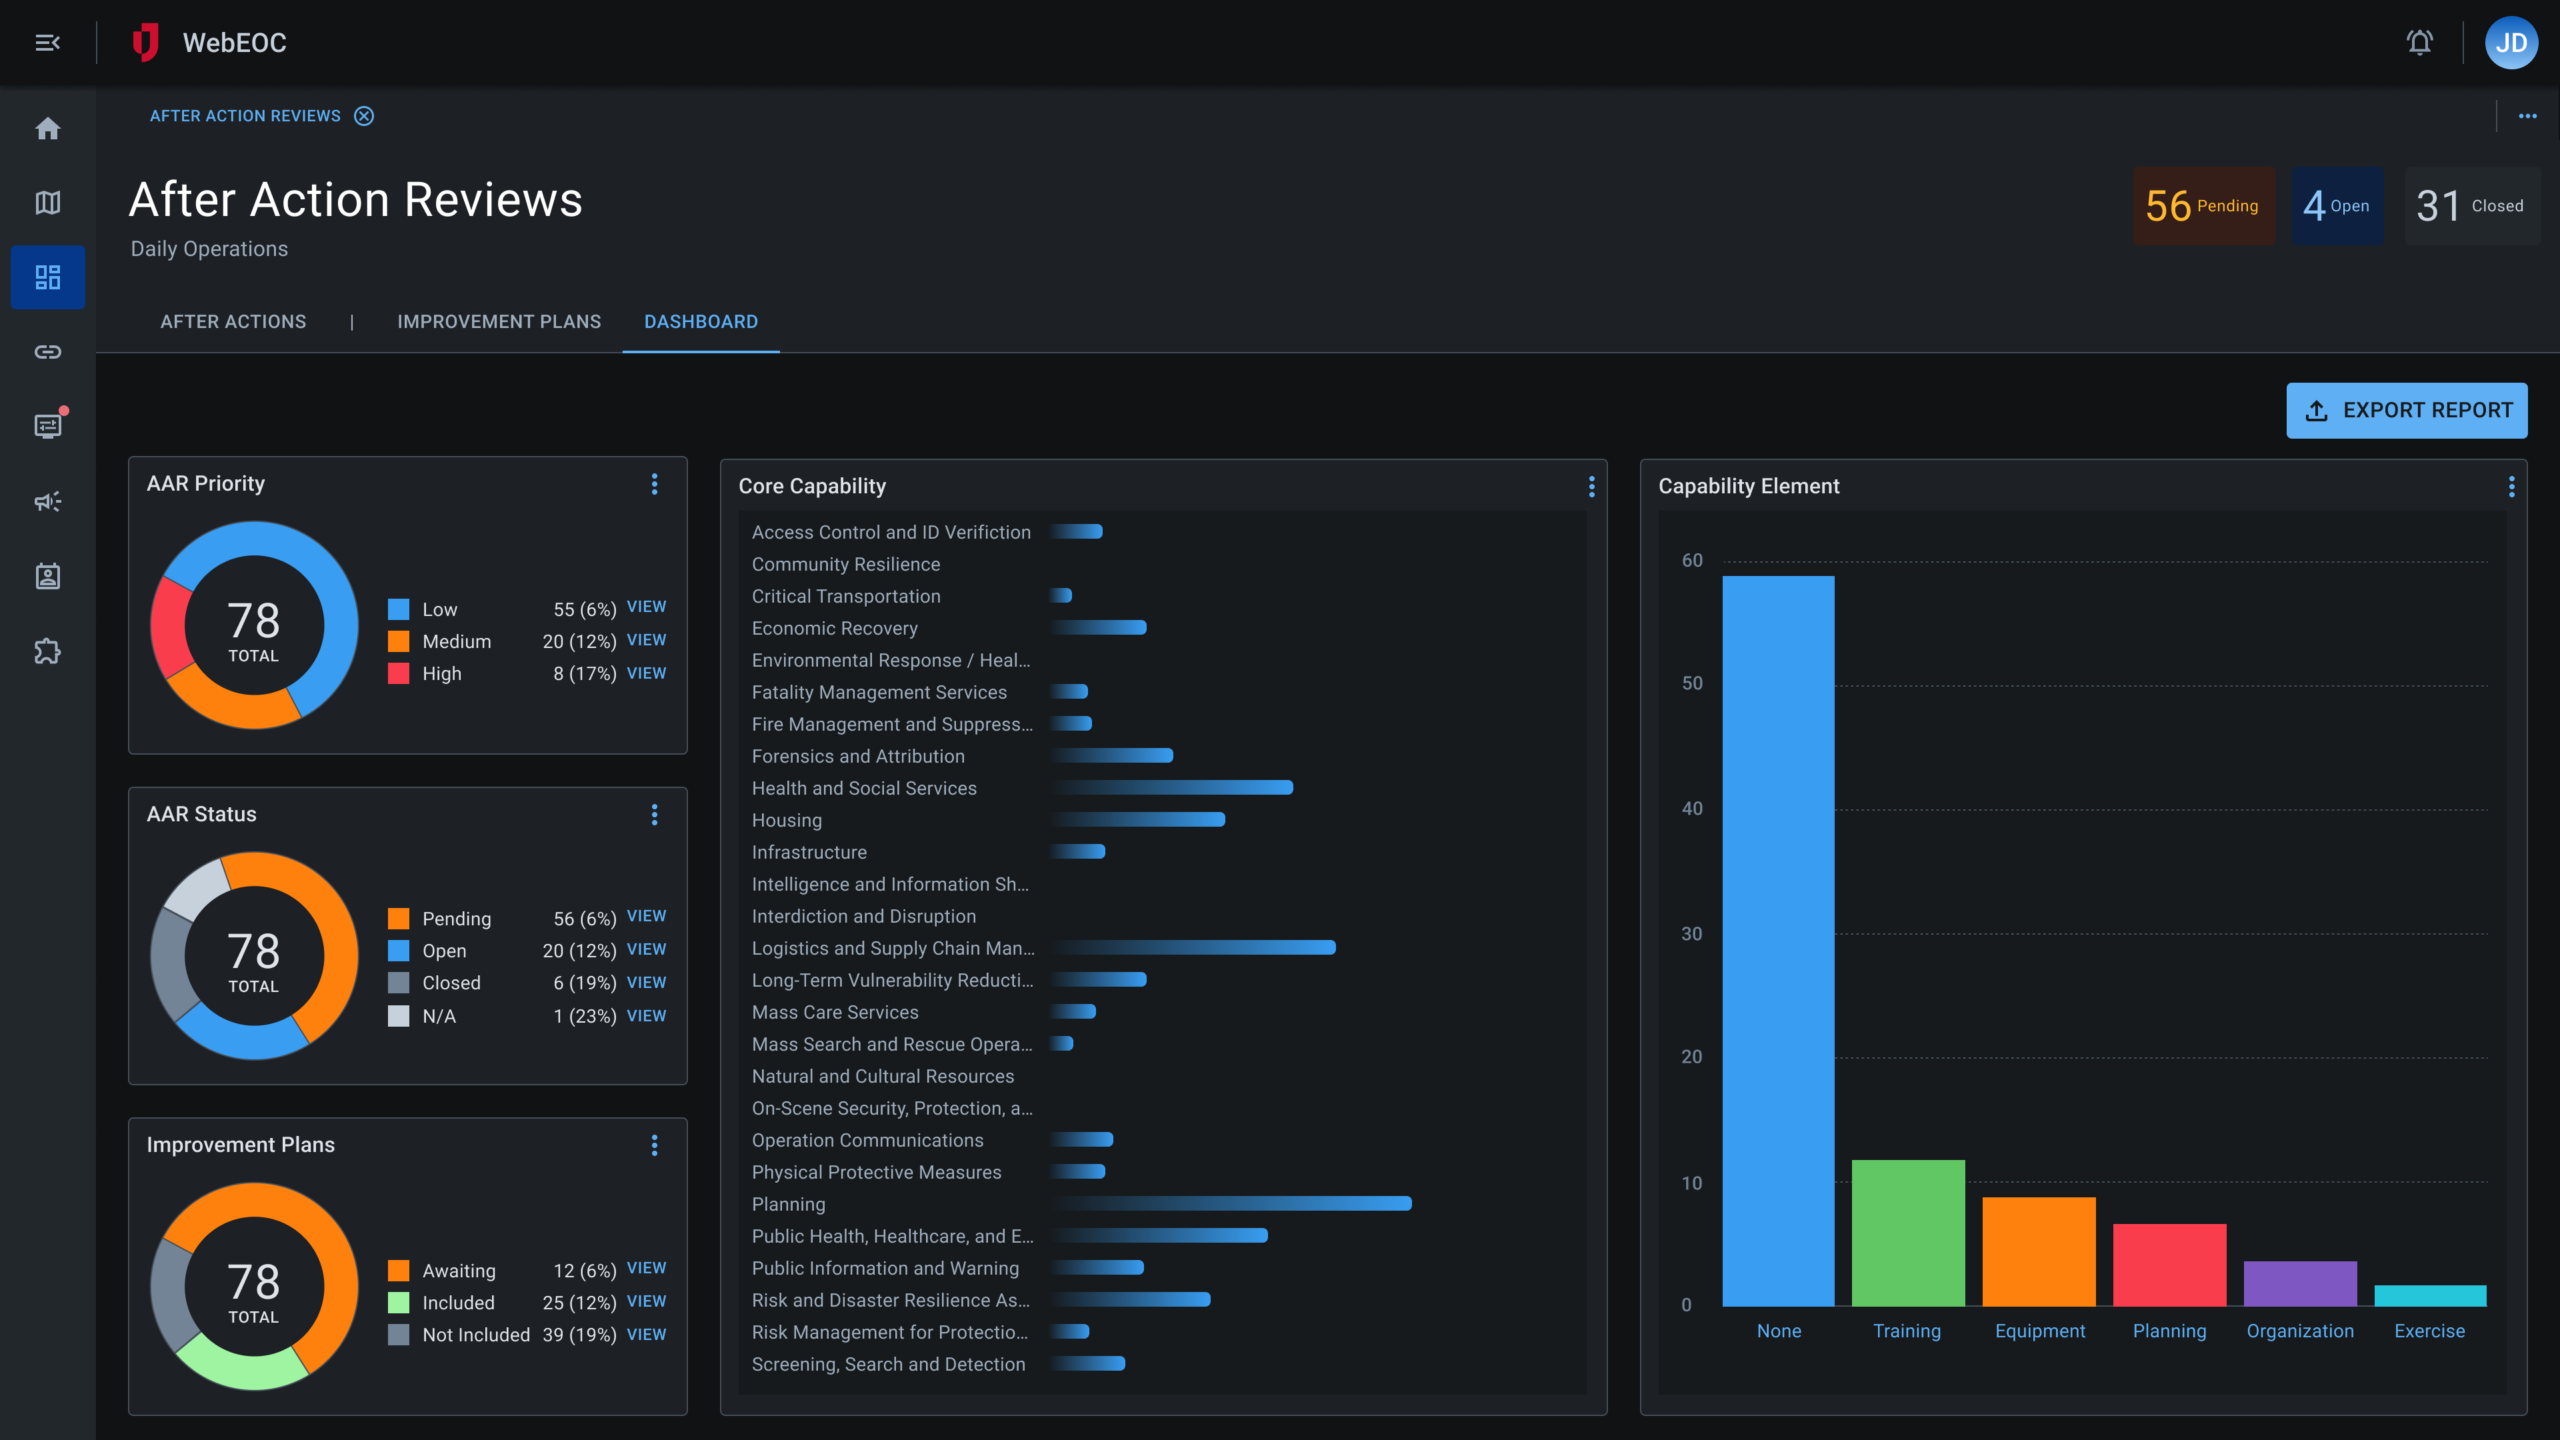2560x1440 pixels.
Task: Open the notifications bell
Action: 2419,42
